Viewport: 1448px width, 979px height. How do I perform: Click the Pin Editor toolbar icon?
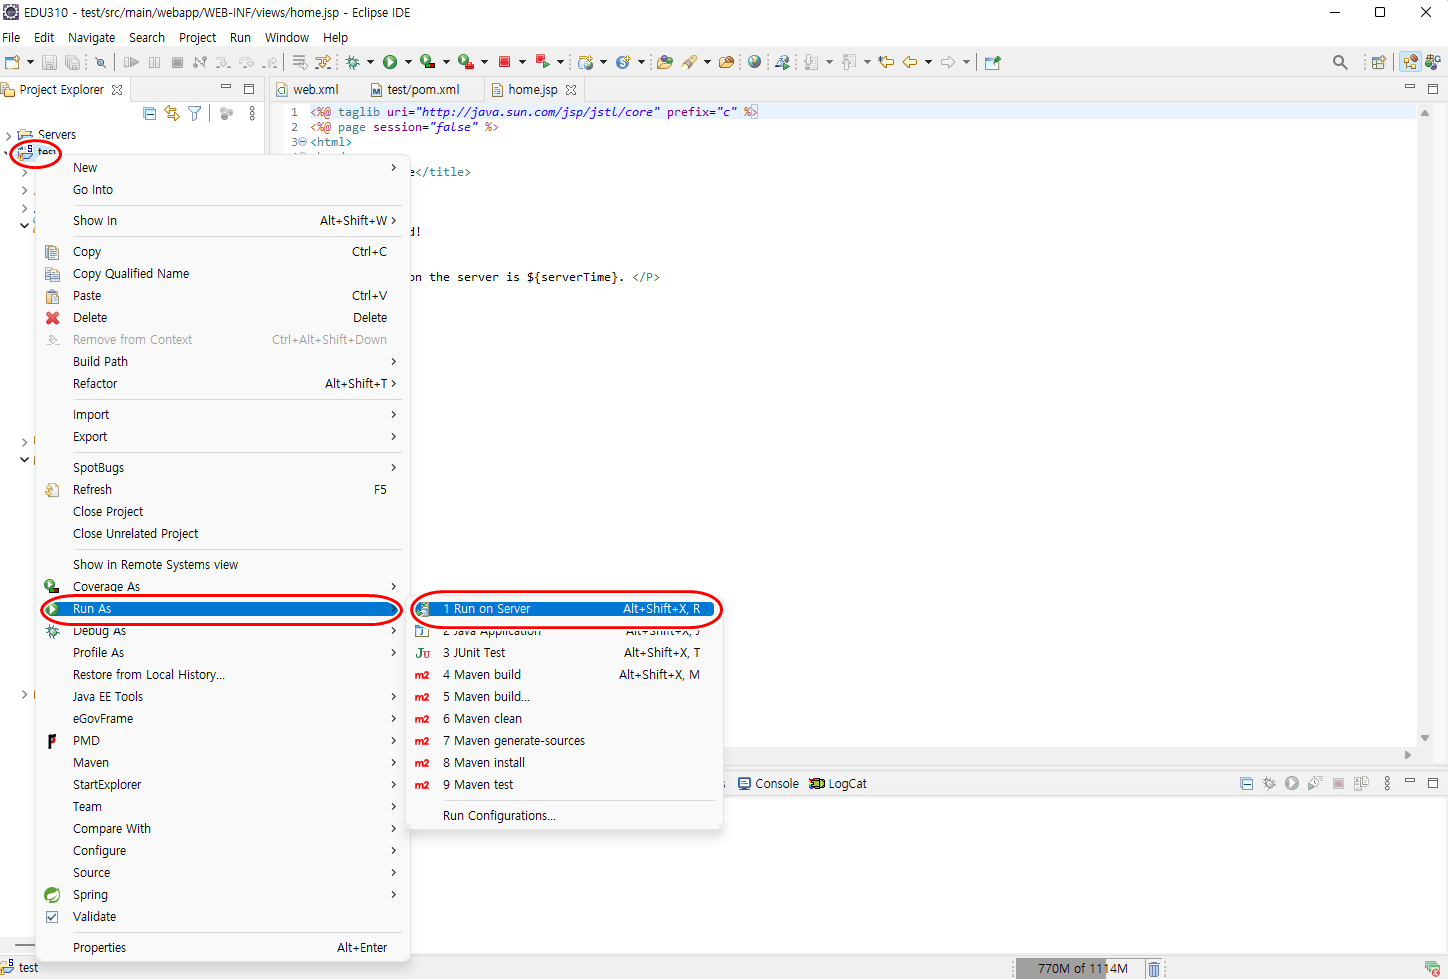[993, 62]
